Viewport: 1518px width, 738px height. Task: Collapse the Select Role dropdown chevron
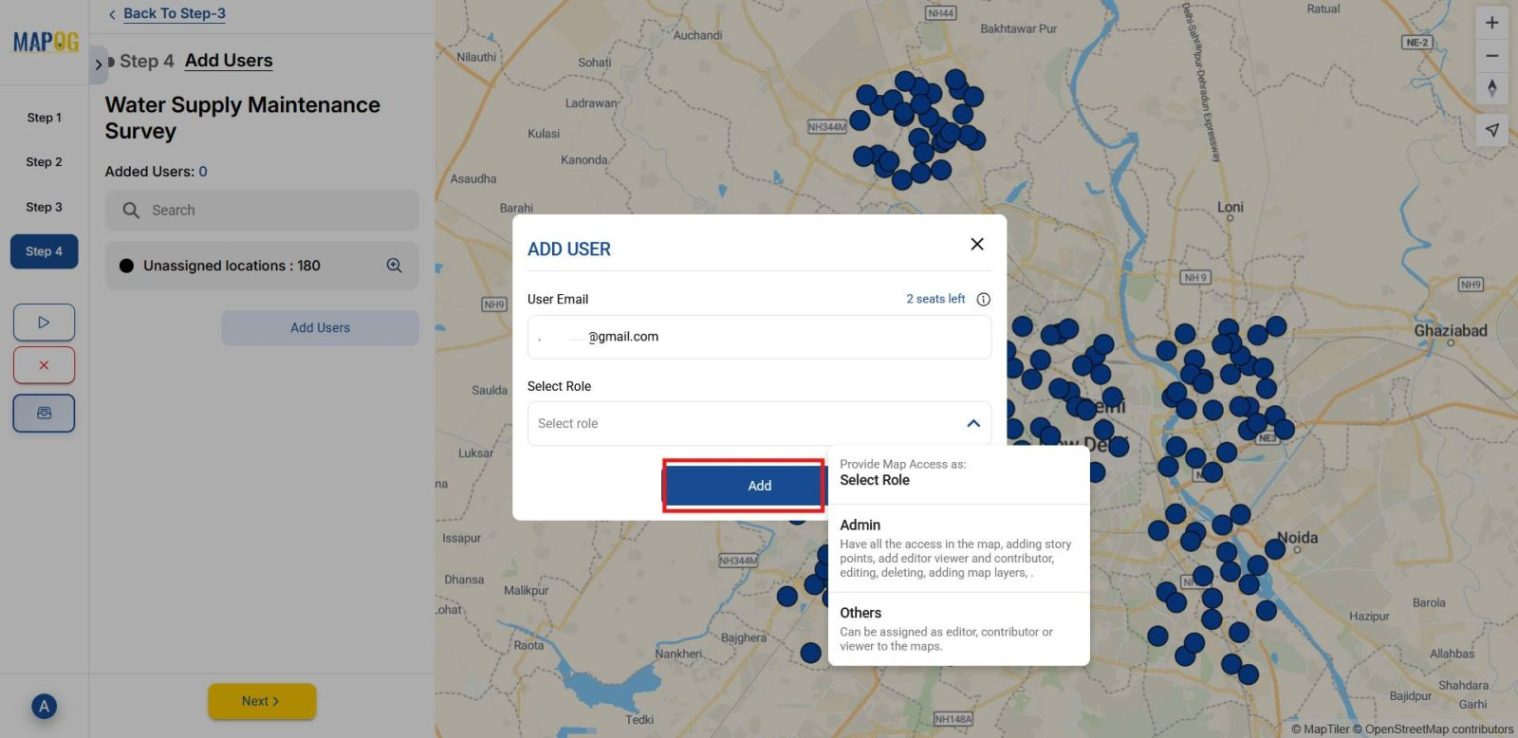972,423
